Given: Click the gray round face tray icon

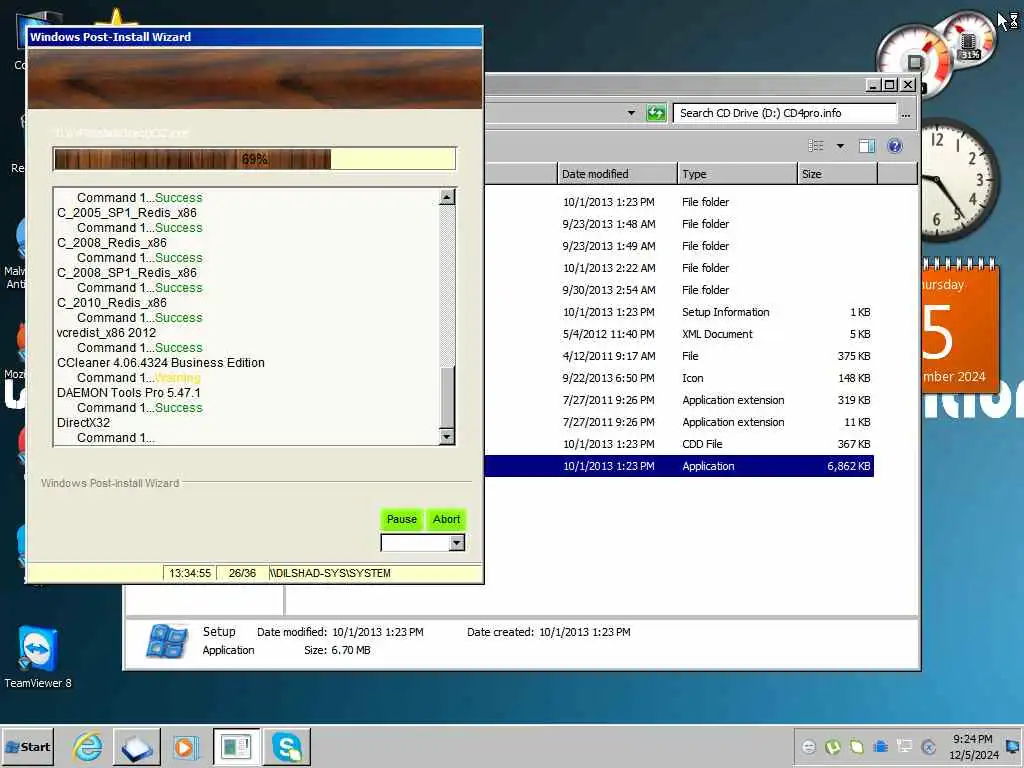Looking at the screenshot, I should point(808,746).
